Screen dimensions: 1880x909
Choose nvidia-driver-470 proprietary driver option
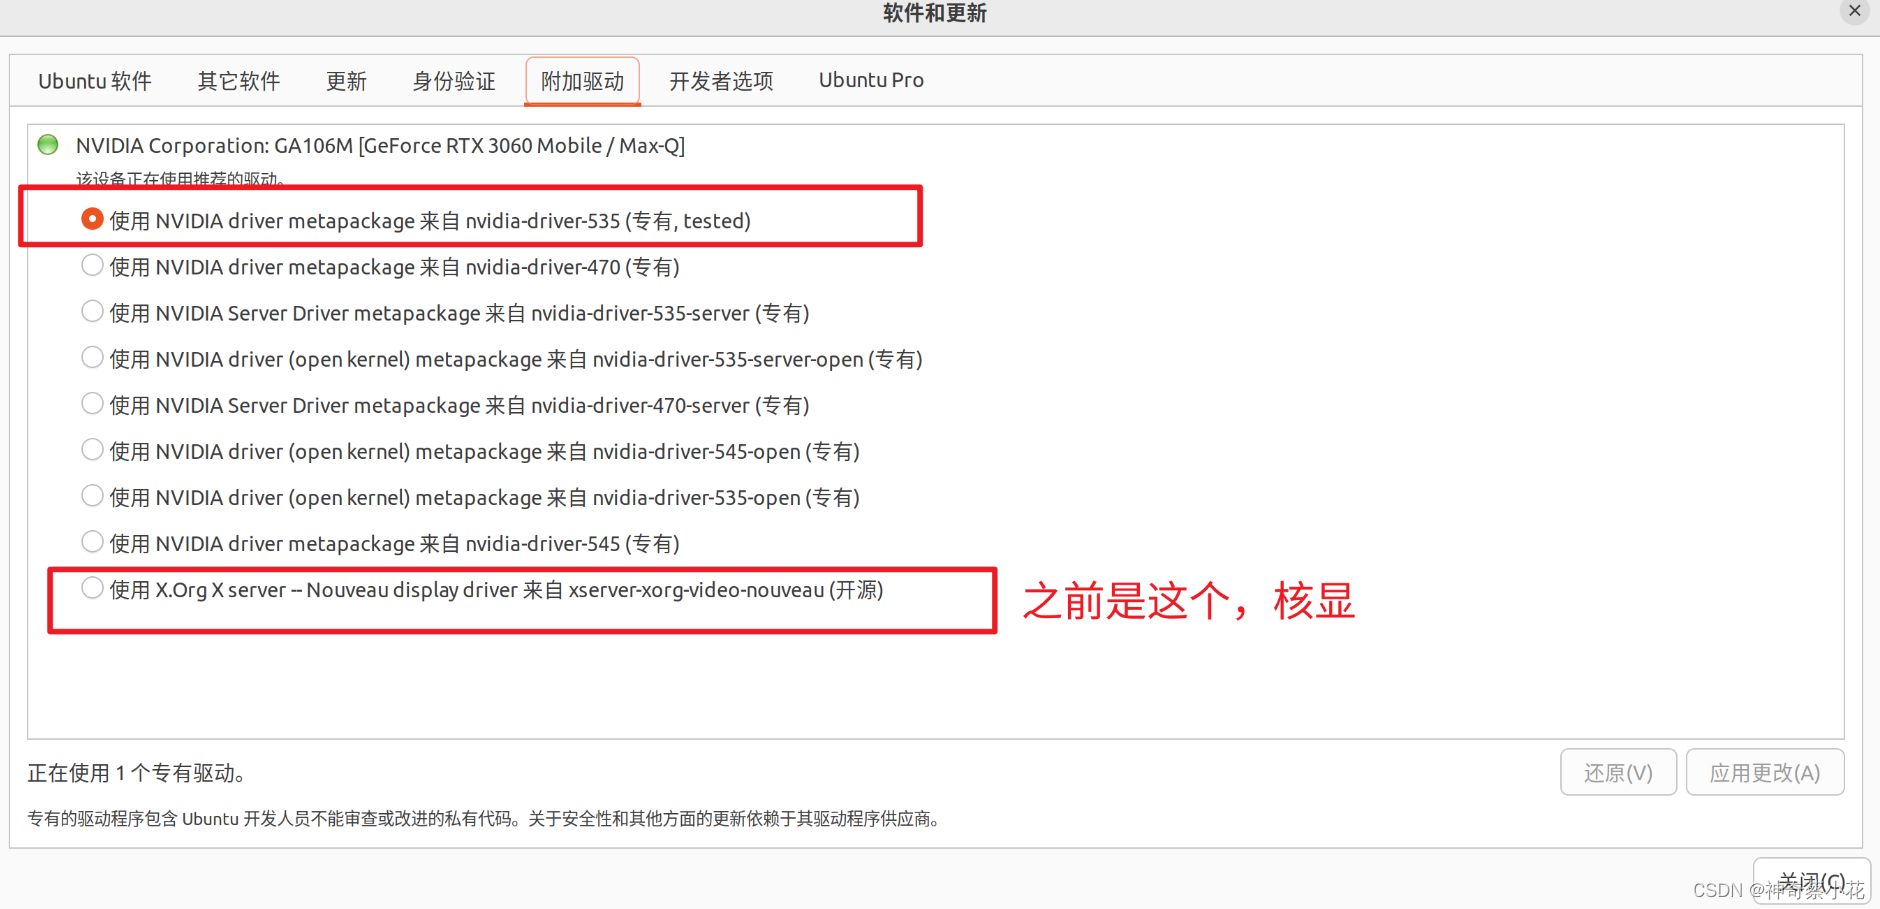click(x=92, y=265)
